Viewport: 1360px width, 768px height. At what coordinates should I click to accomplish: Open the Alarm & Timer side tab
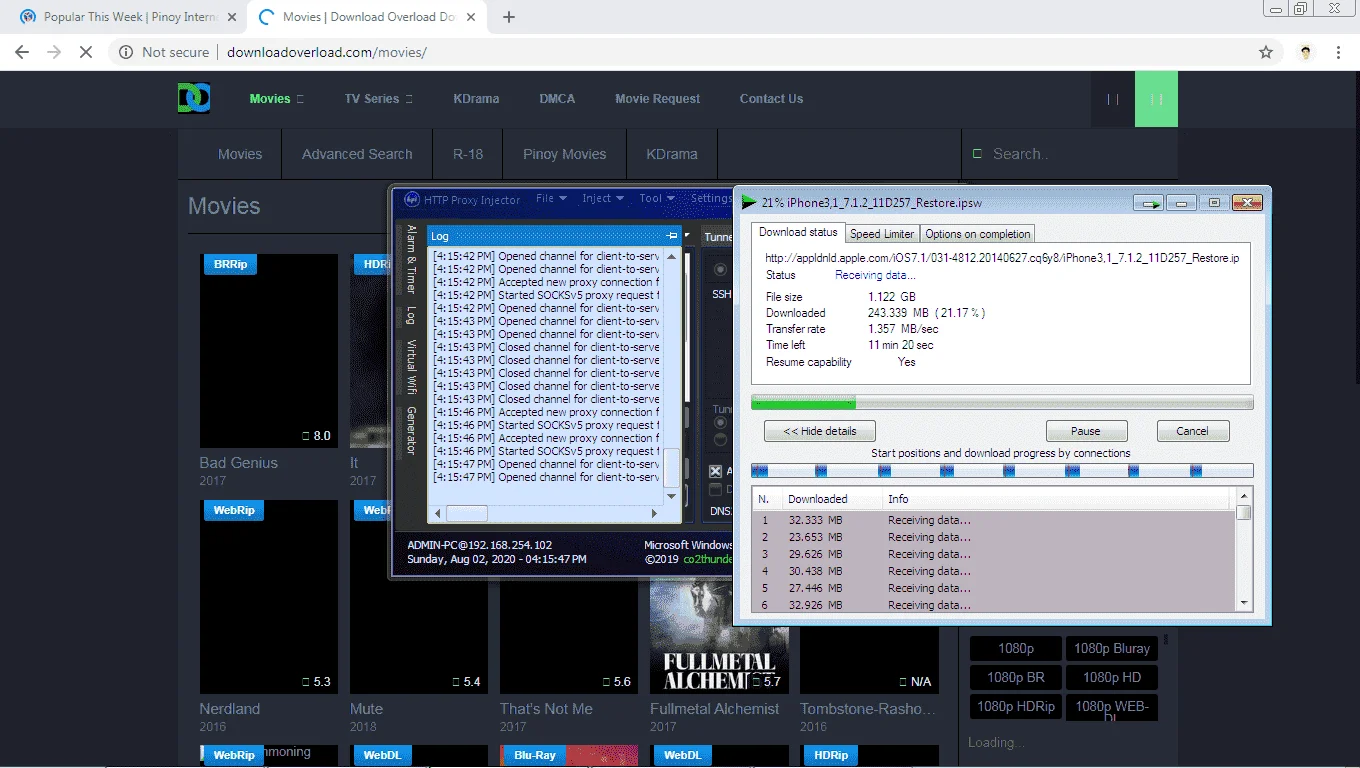pos(411,259)
